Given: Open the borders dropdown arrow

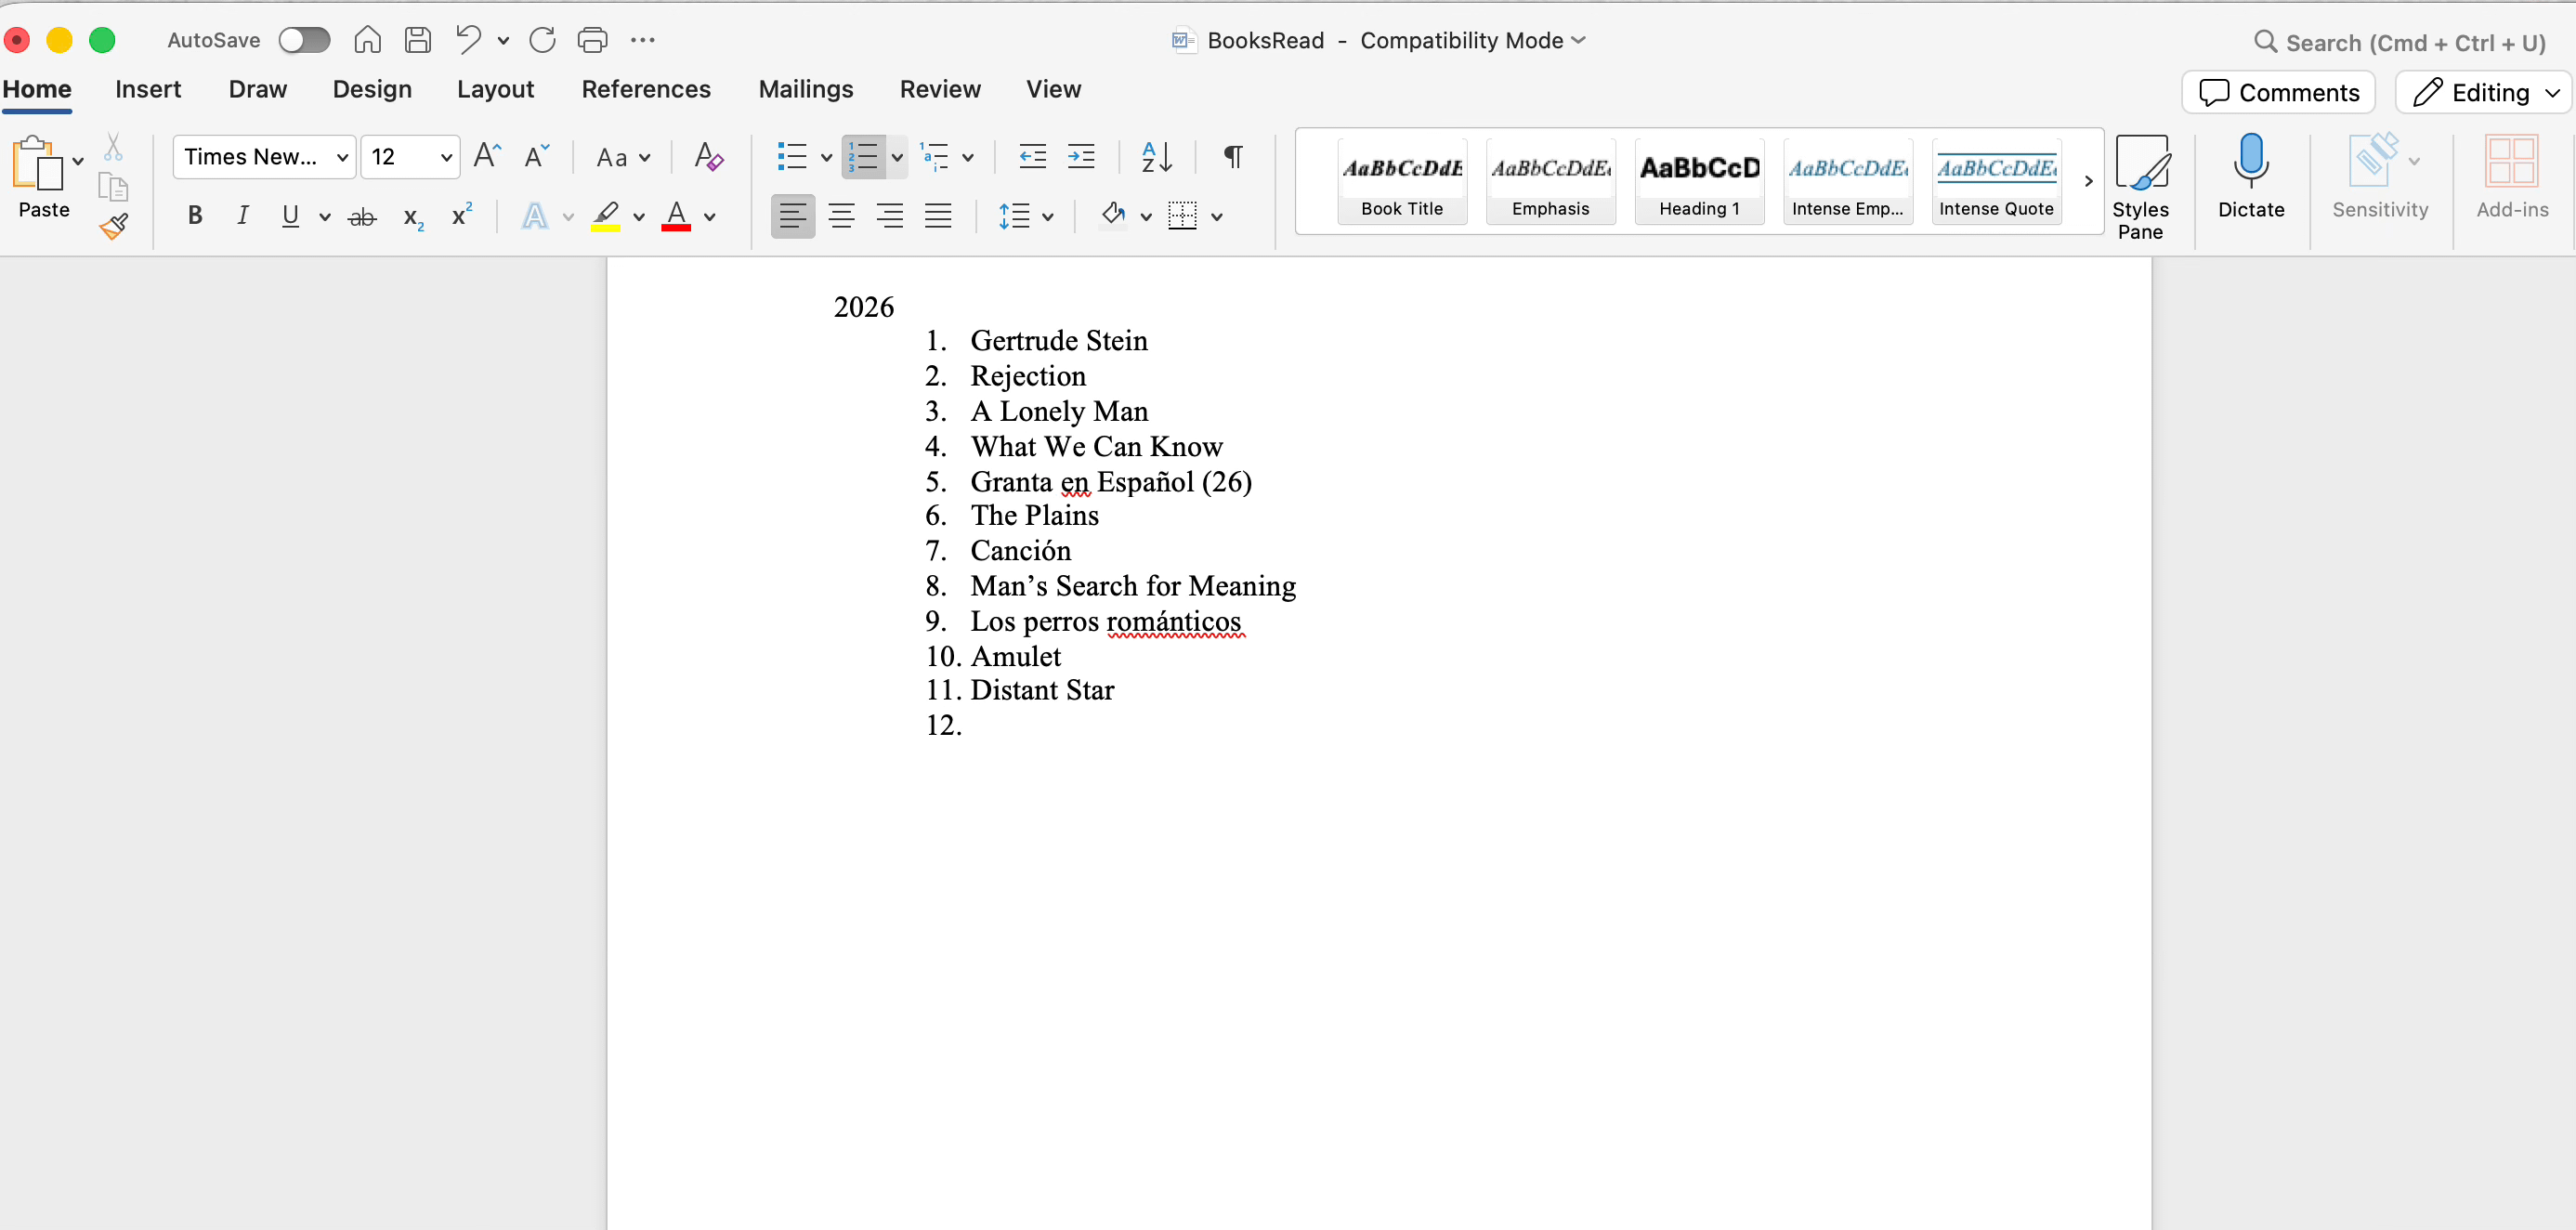Looking at the screenshot, I should coord(1217,217).
